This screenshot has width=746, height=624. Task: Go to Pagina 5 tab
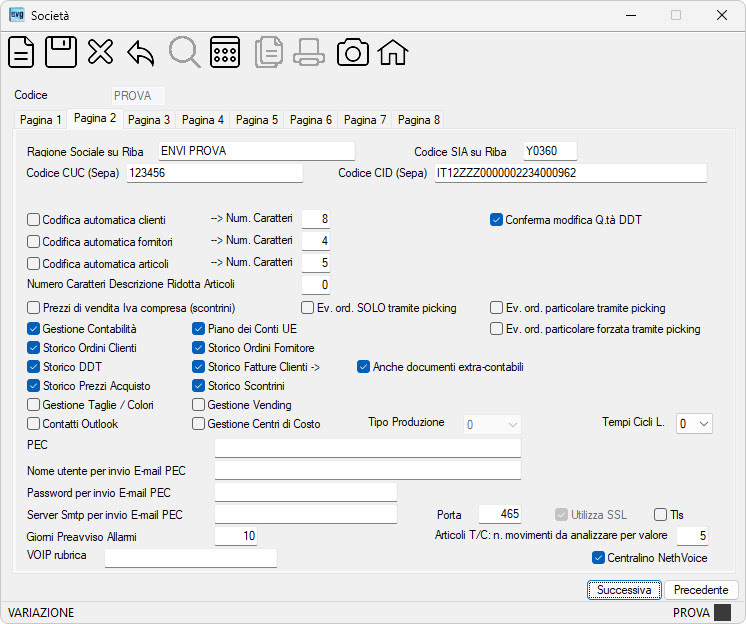257,120
